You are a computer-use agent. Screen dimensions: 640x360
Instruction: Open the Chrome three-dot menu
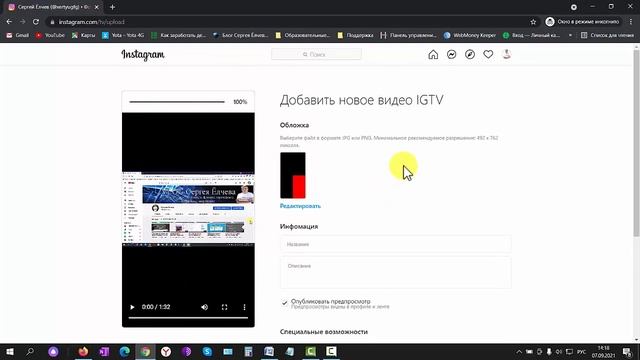631,22
